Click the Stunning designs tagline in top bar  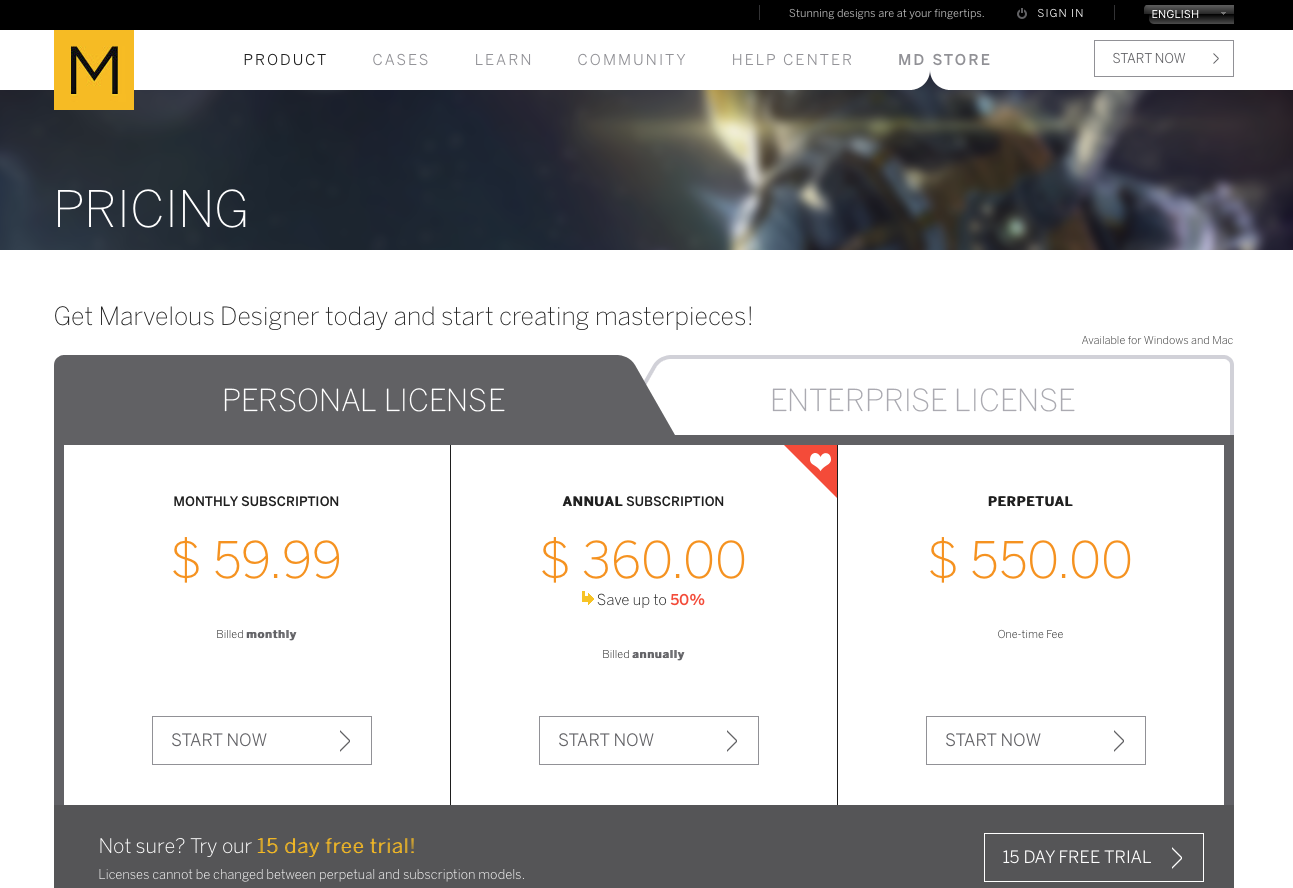tap(887, 14)
